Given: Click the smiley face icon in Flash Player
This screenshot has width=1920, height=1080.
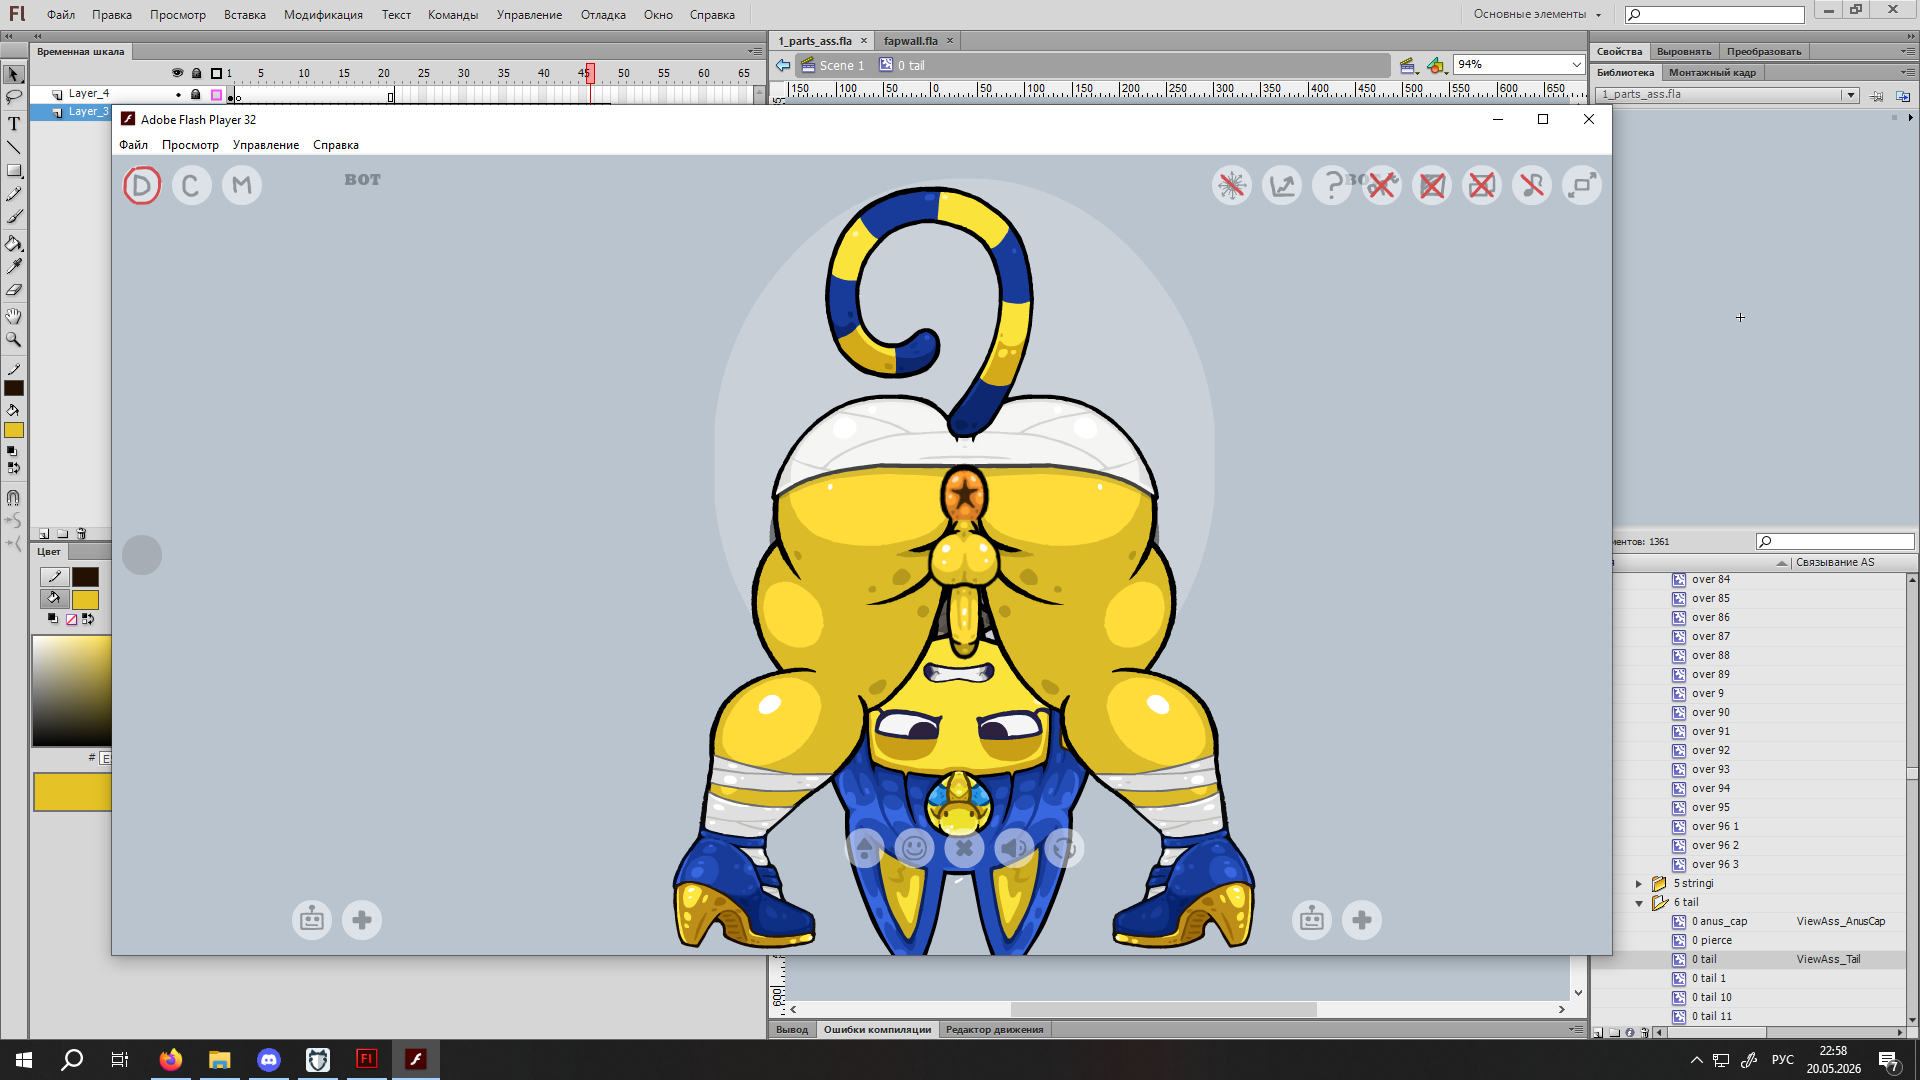Looking at the screenshot, I should [914, 849].
